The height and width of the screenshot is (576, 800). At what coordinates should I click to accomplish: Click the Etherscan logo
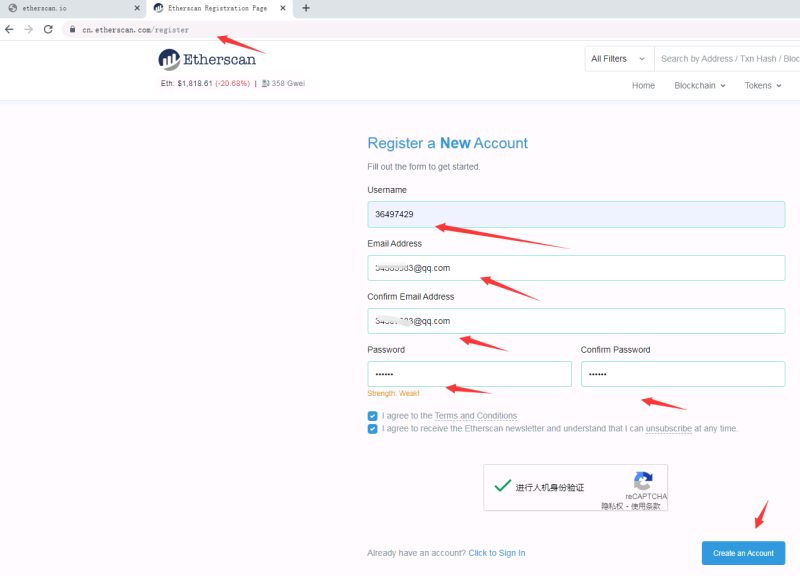[x=207, y=60]
